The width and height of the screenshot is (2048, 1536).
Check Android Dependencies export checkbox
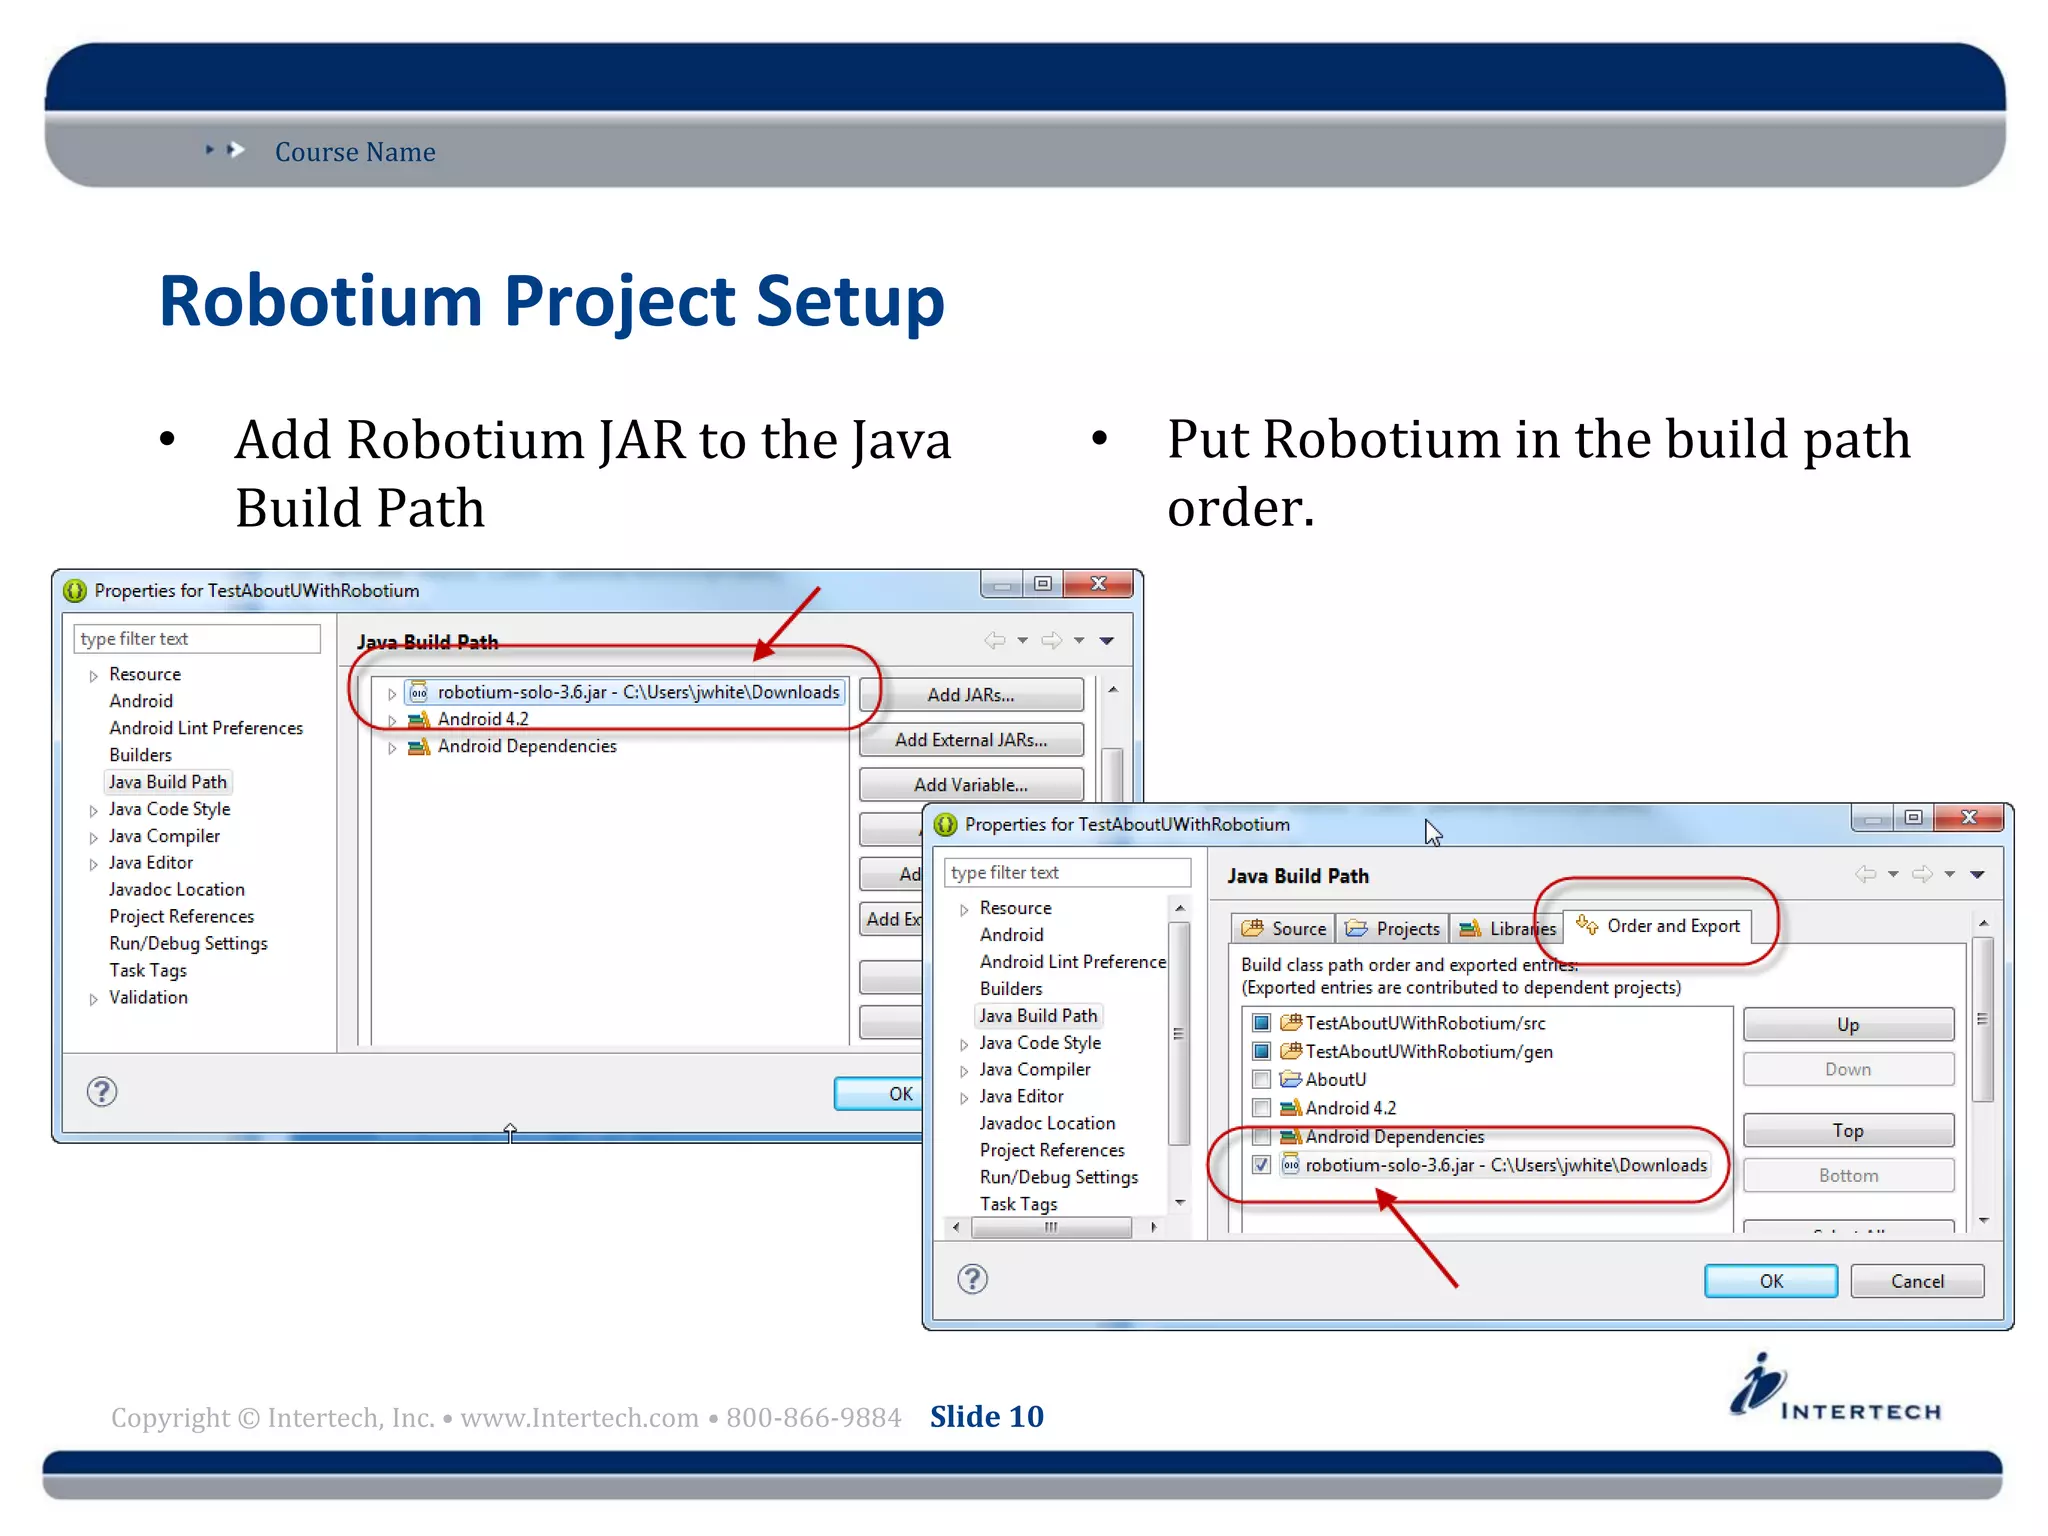click(1261, 1137)
